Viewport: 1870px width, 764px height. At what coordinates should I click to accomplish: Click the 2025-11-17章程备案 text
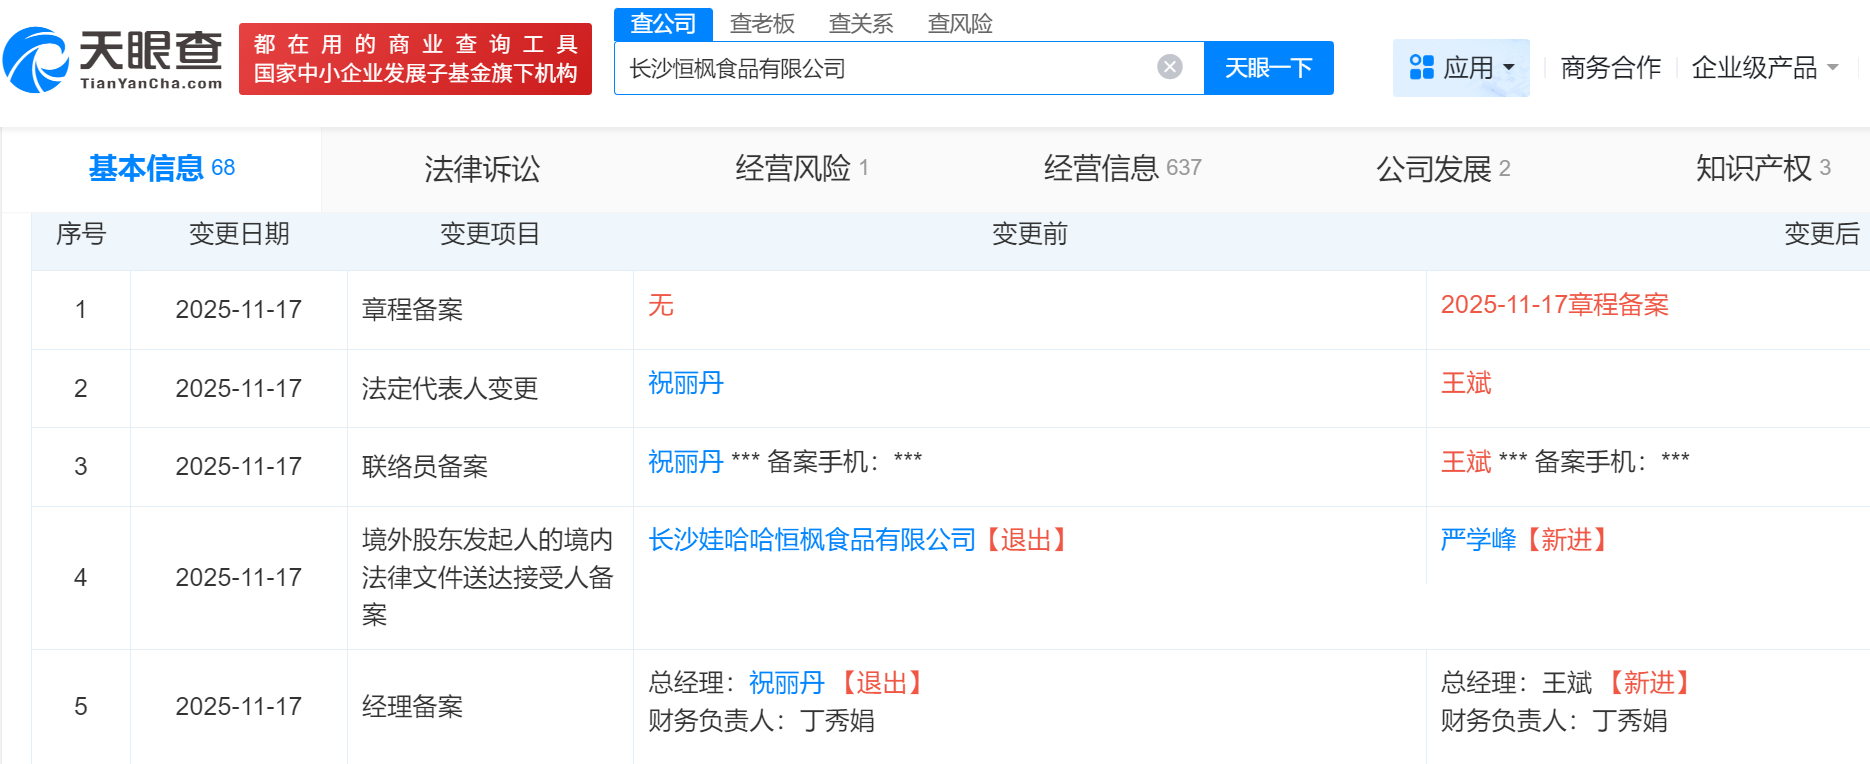pyautogui.click(x=1555, y=305)
